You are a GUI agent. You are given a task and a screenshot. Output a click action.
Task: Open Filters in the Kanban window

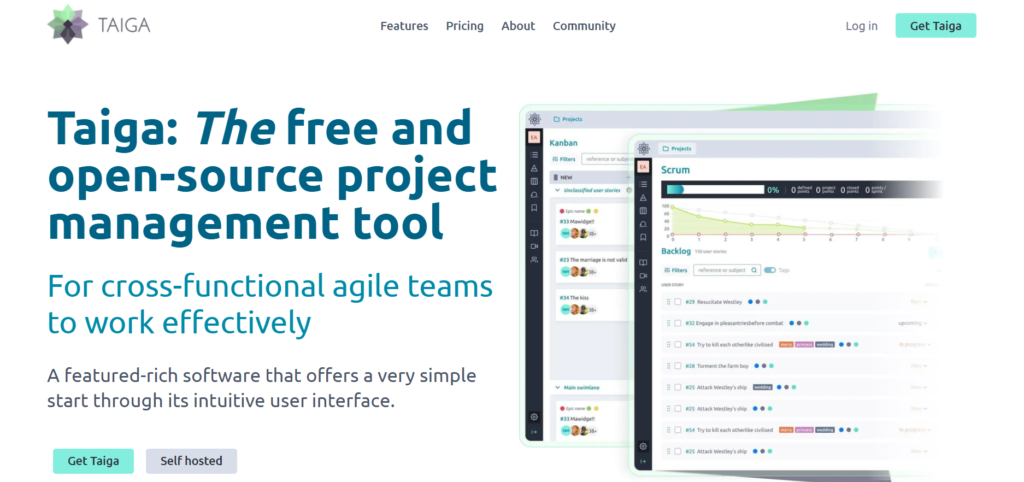(564, 159)
